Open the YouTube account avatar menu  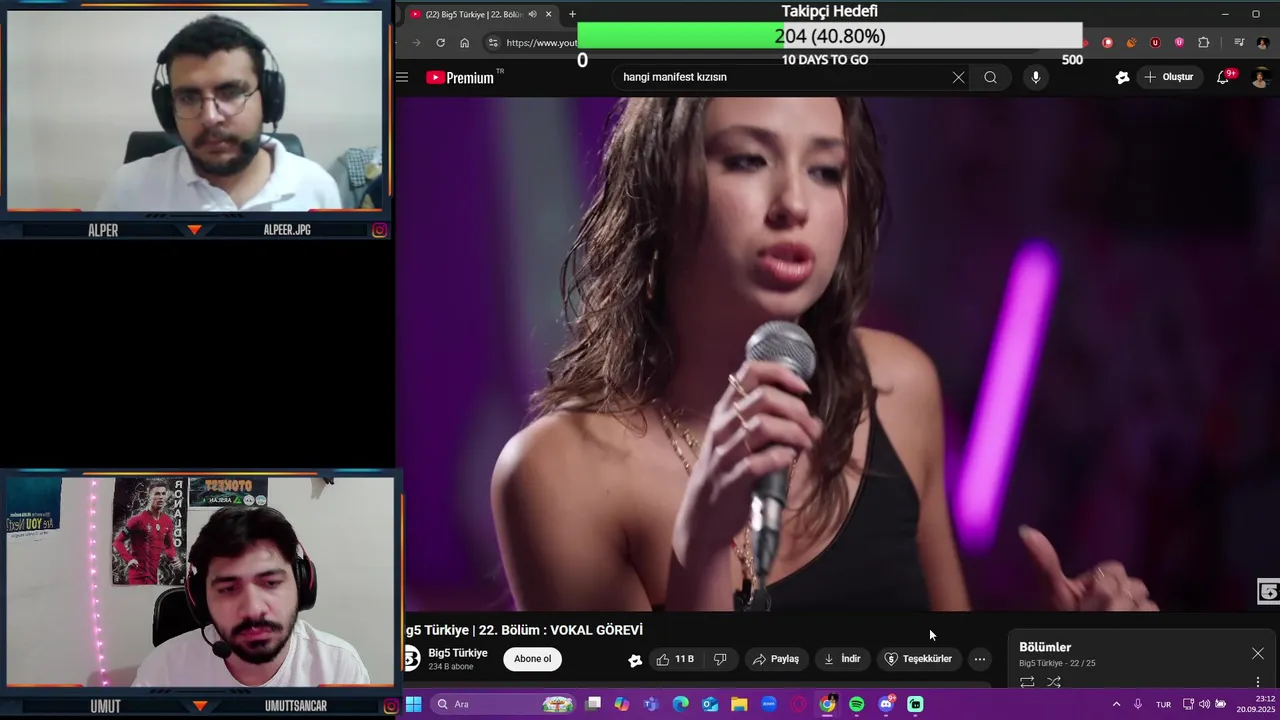(1262, 77)
